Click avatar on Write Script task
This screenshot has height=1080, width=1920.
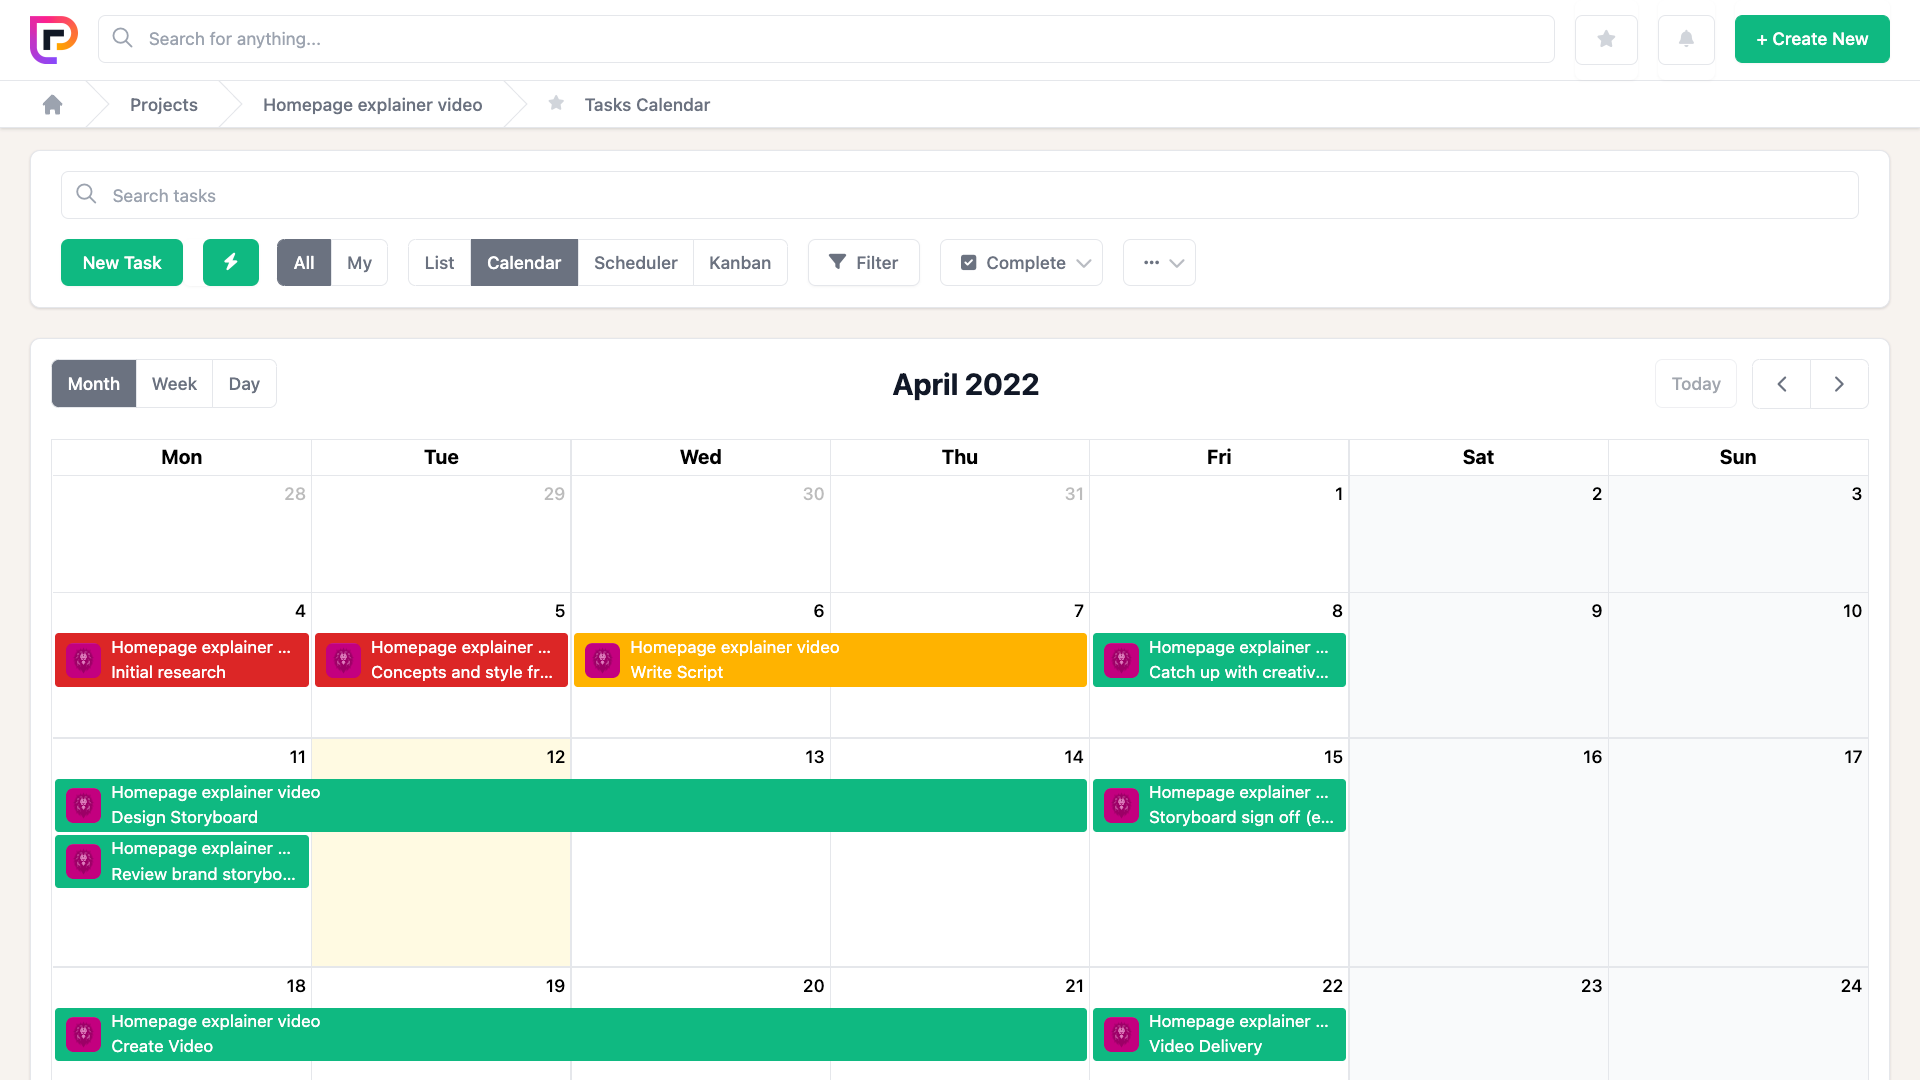(602, 660)
